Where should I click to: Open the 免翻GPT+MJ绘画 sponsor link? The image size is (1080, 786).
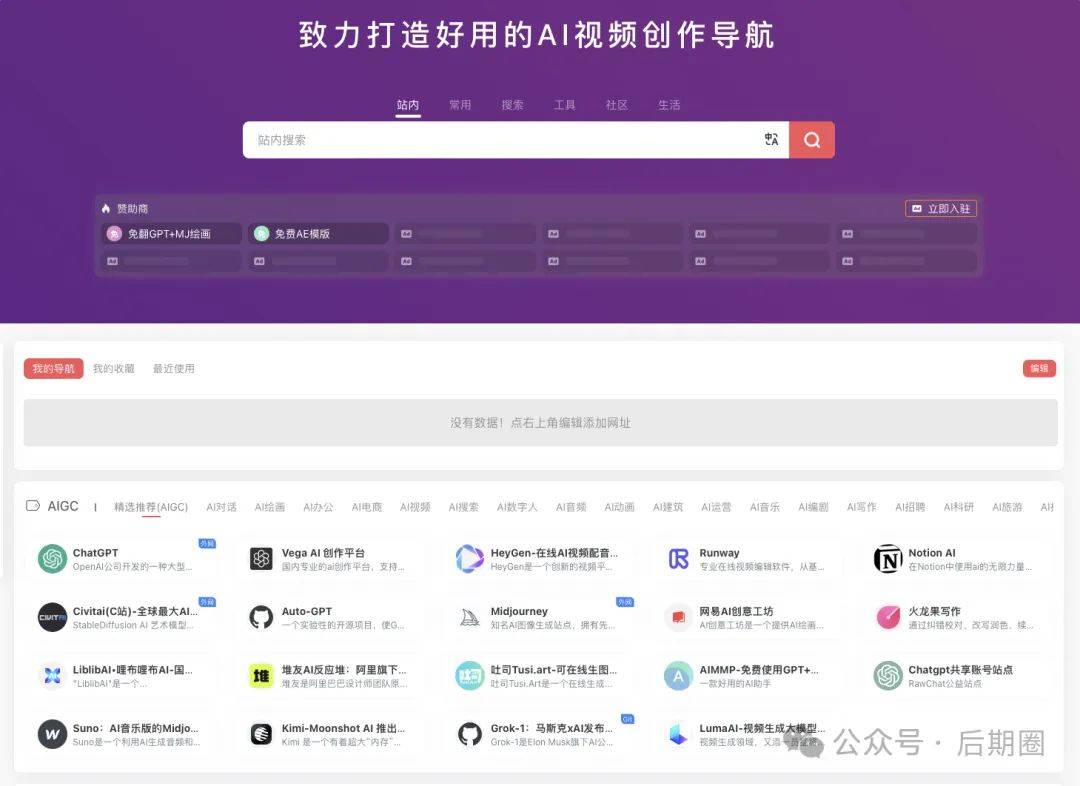click(x=172, y=234)
